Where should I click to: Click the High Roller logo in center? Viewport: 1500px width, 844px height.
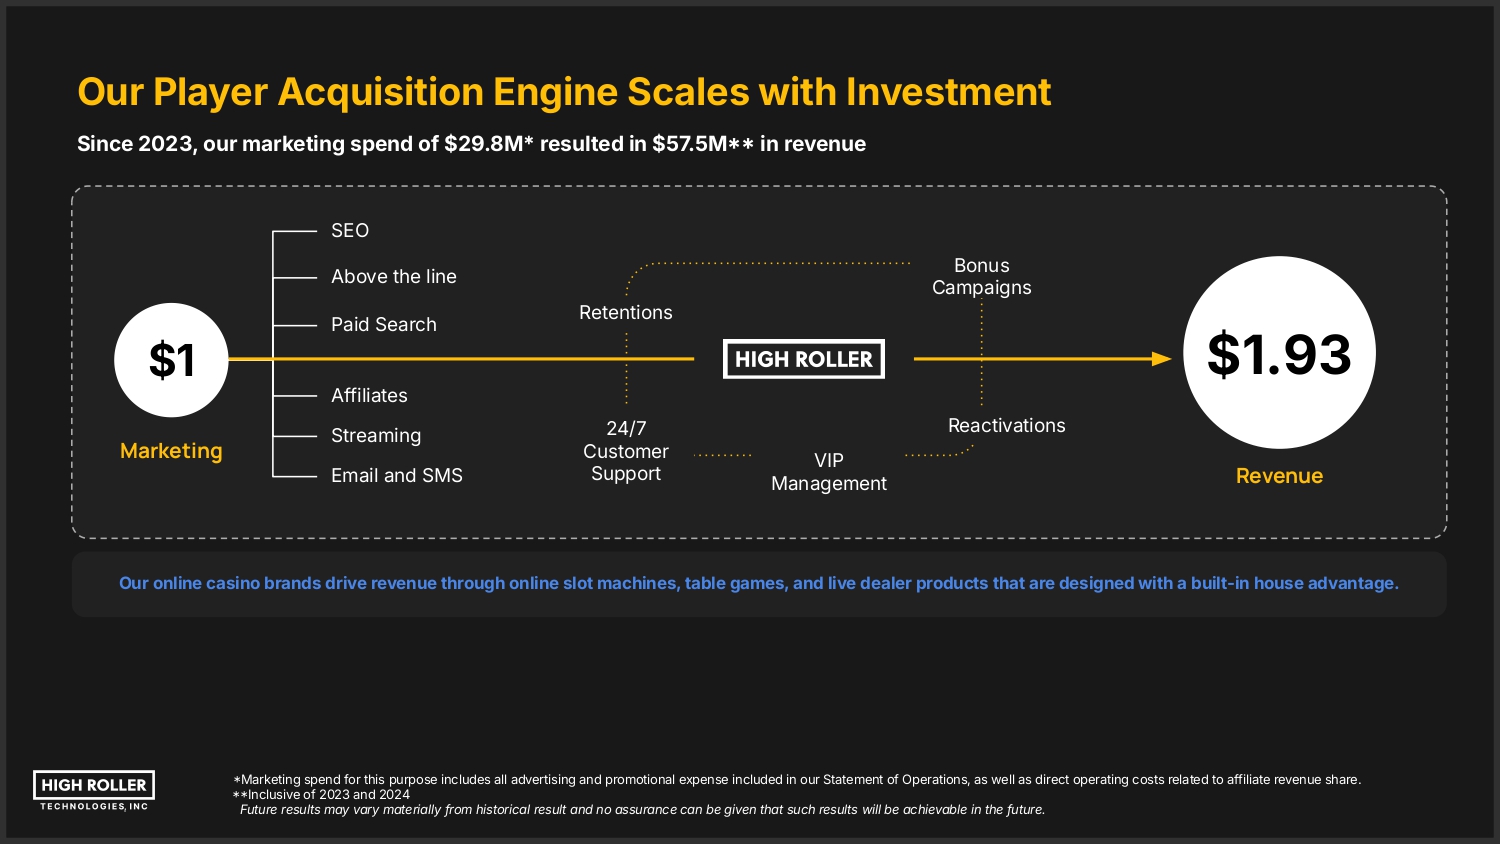[x=804, y=359]
